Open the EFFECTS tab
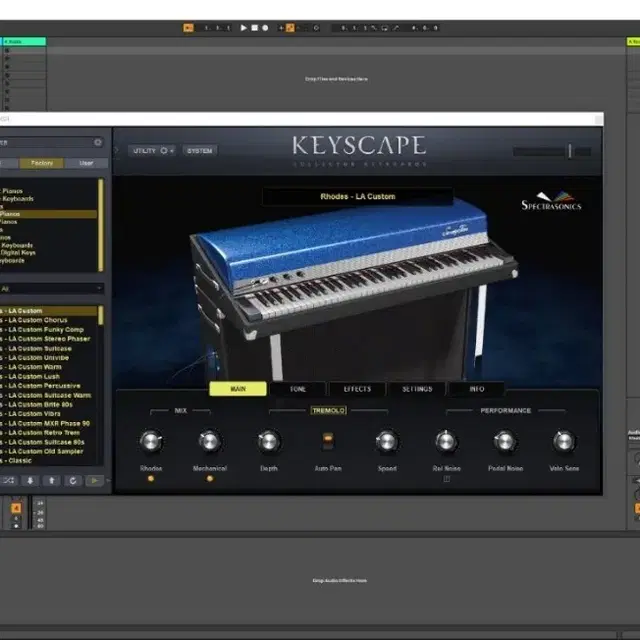Screen dimensions: 640x640 pos(357,389)
